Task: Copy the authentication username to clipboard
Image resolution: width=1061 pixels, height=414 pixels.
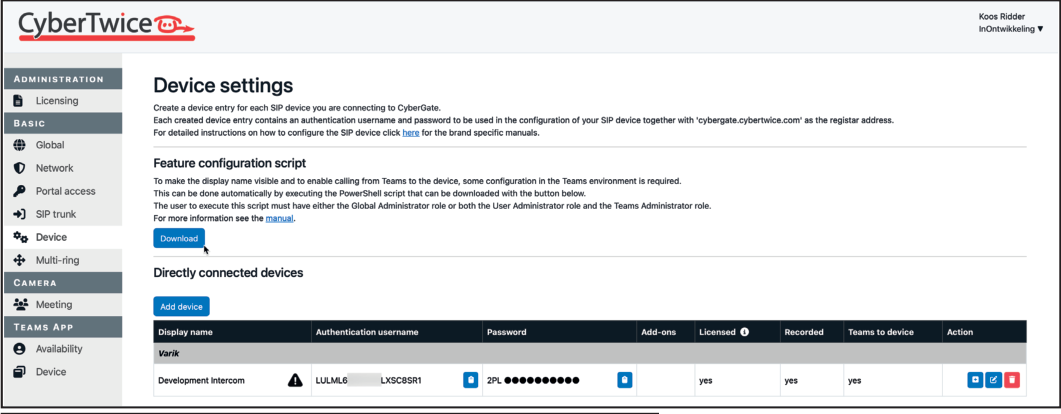Action: click(470, 380)
